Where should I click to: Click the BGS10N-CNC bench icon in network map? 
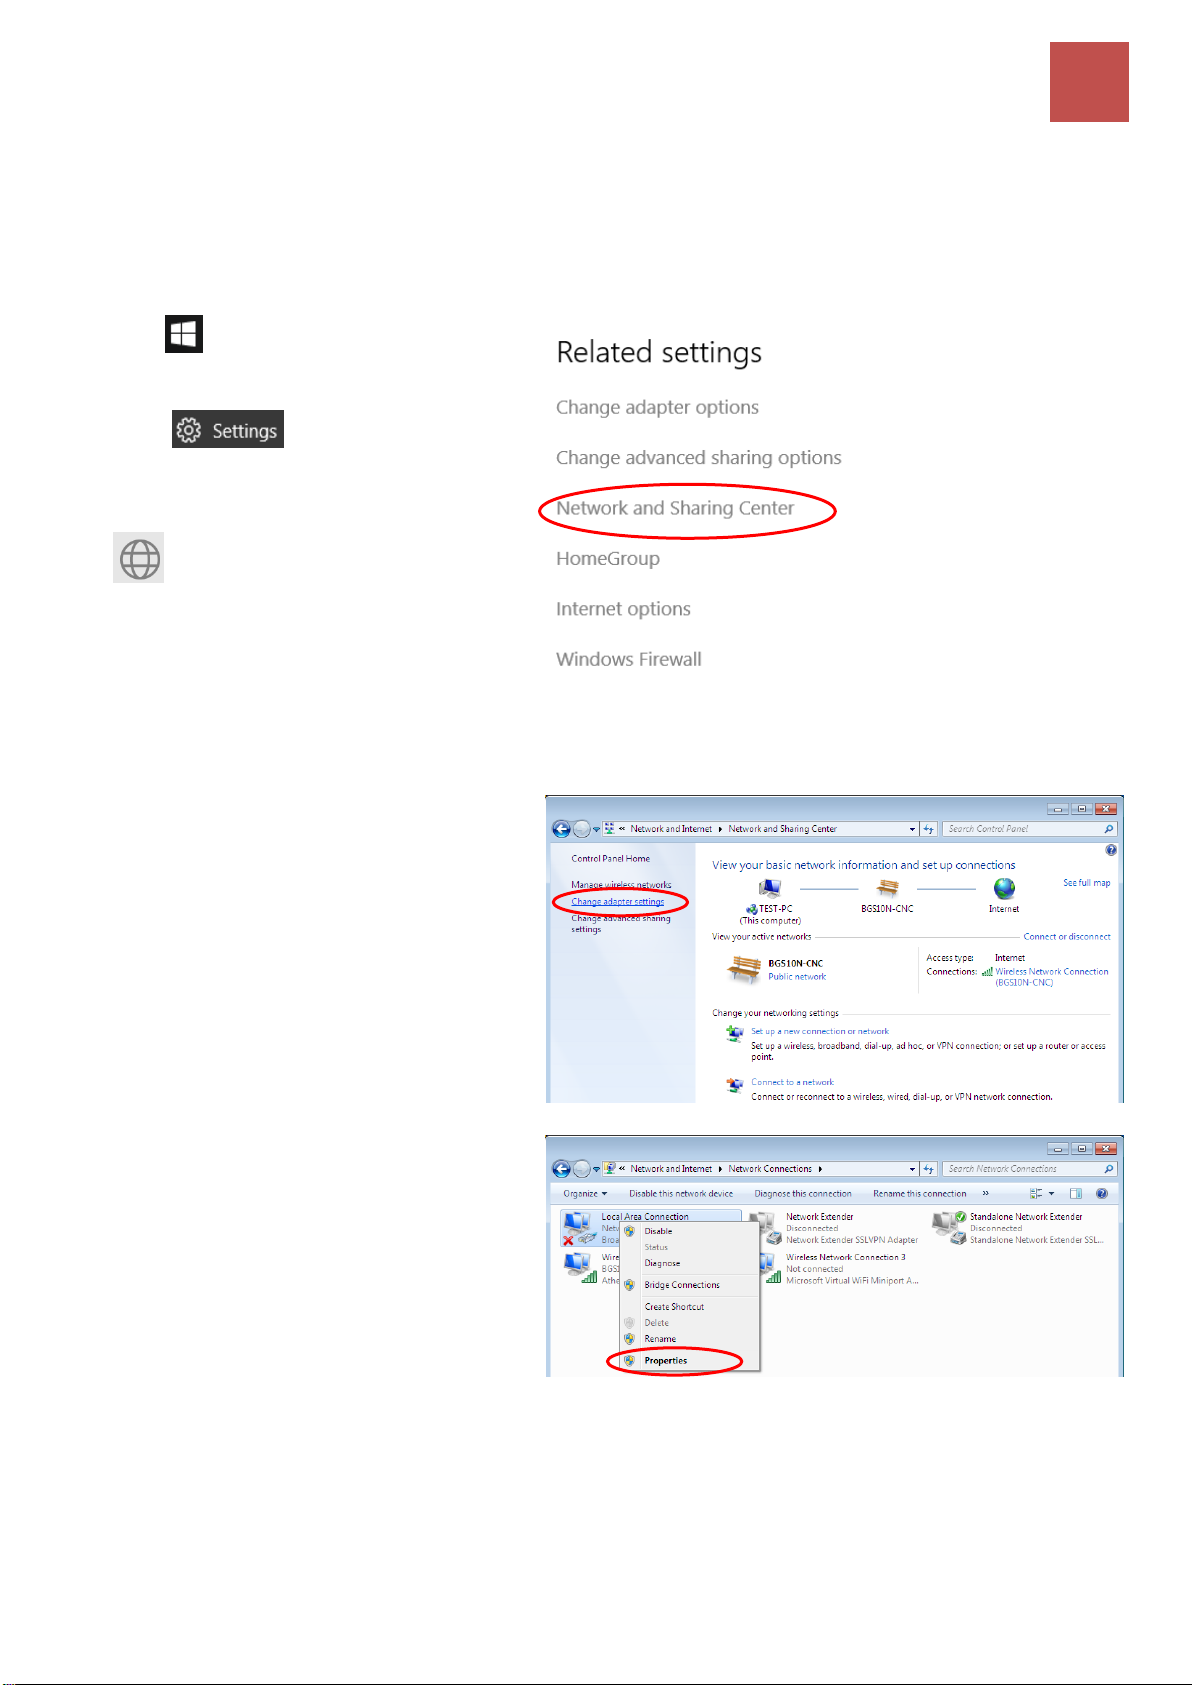tap(887, 888)
